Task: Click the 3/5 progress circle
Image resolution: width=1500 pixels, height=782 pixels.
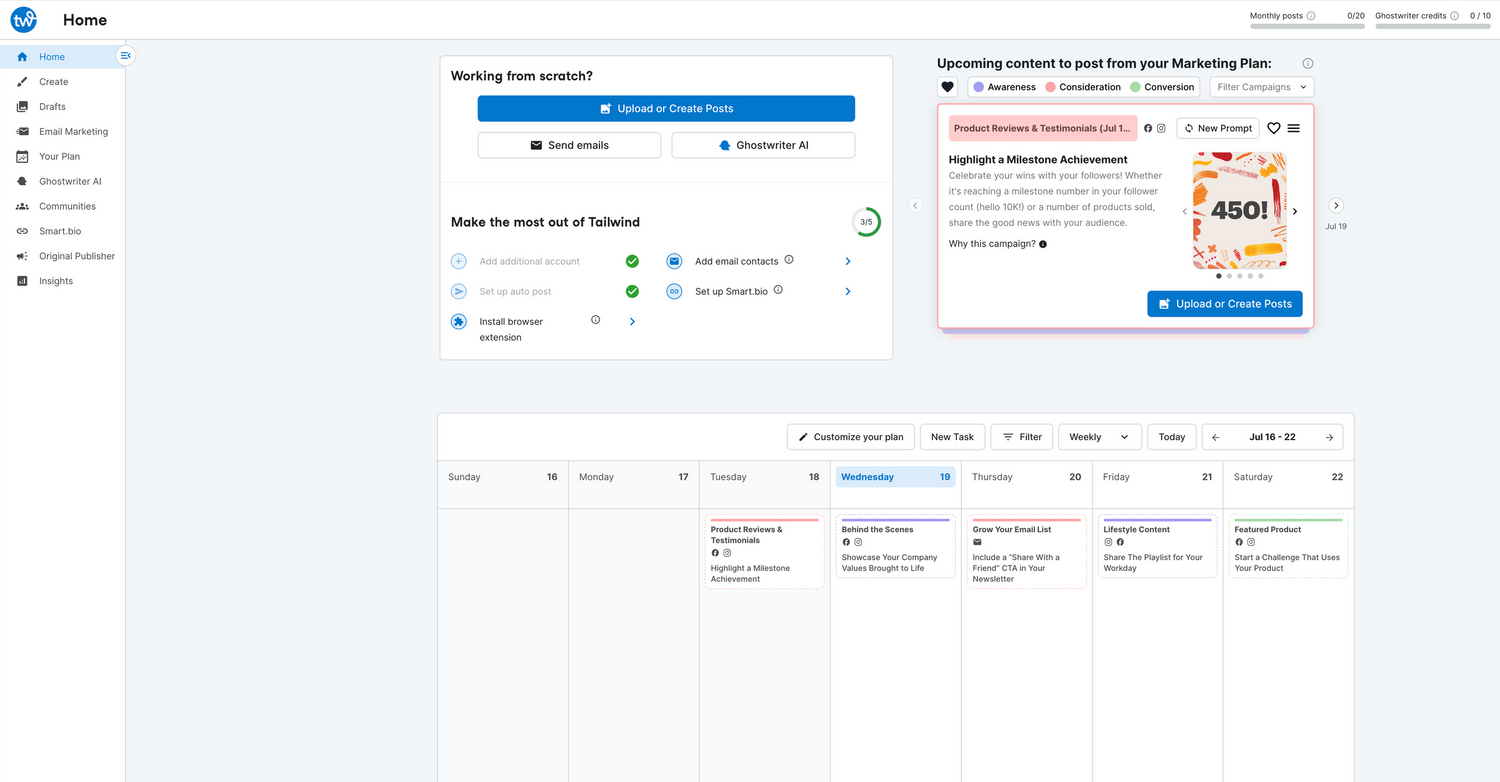Action: tap(866, 222)
